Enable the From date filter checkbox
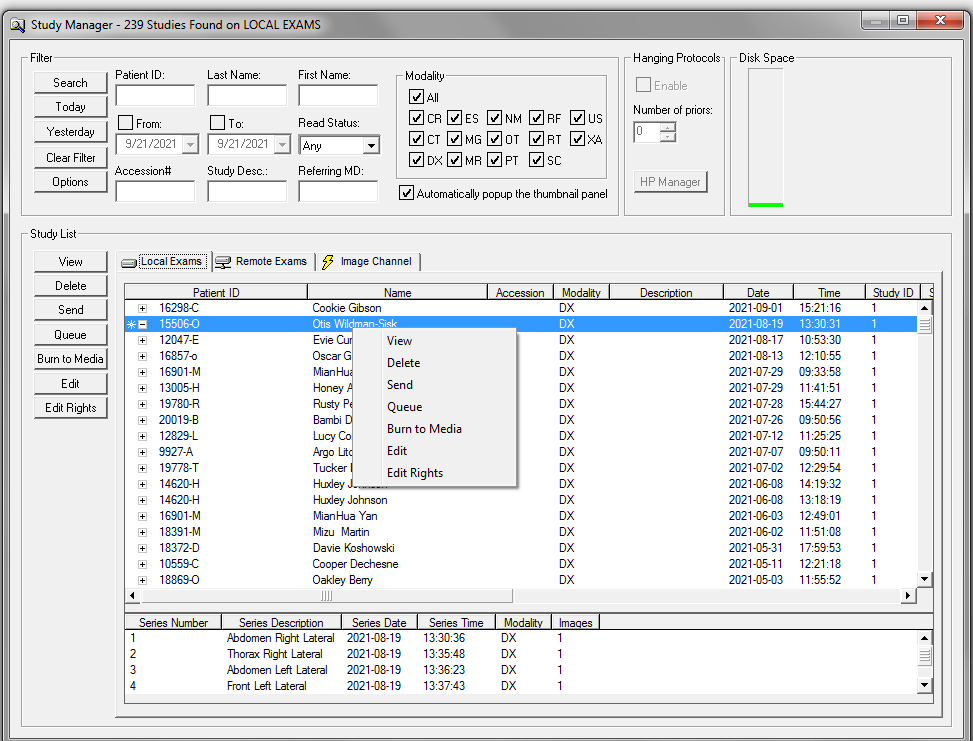This screenshot has height=741, width=973. pyautogui.click(x=125, y=123)
